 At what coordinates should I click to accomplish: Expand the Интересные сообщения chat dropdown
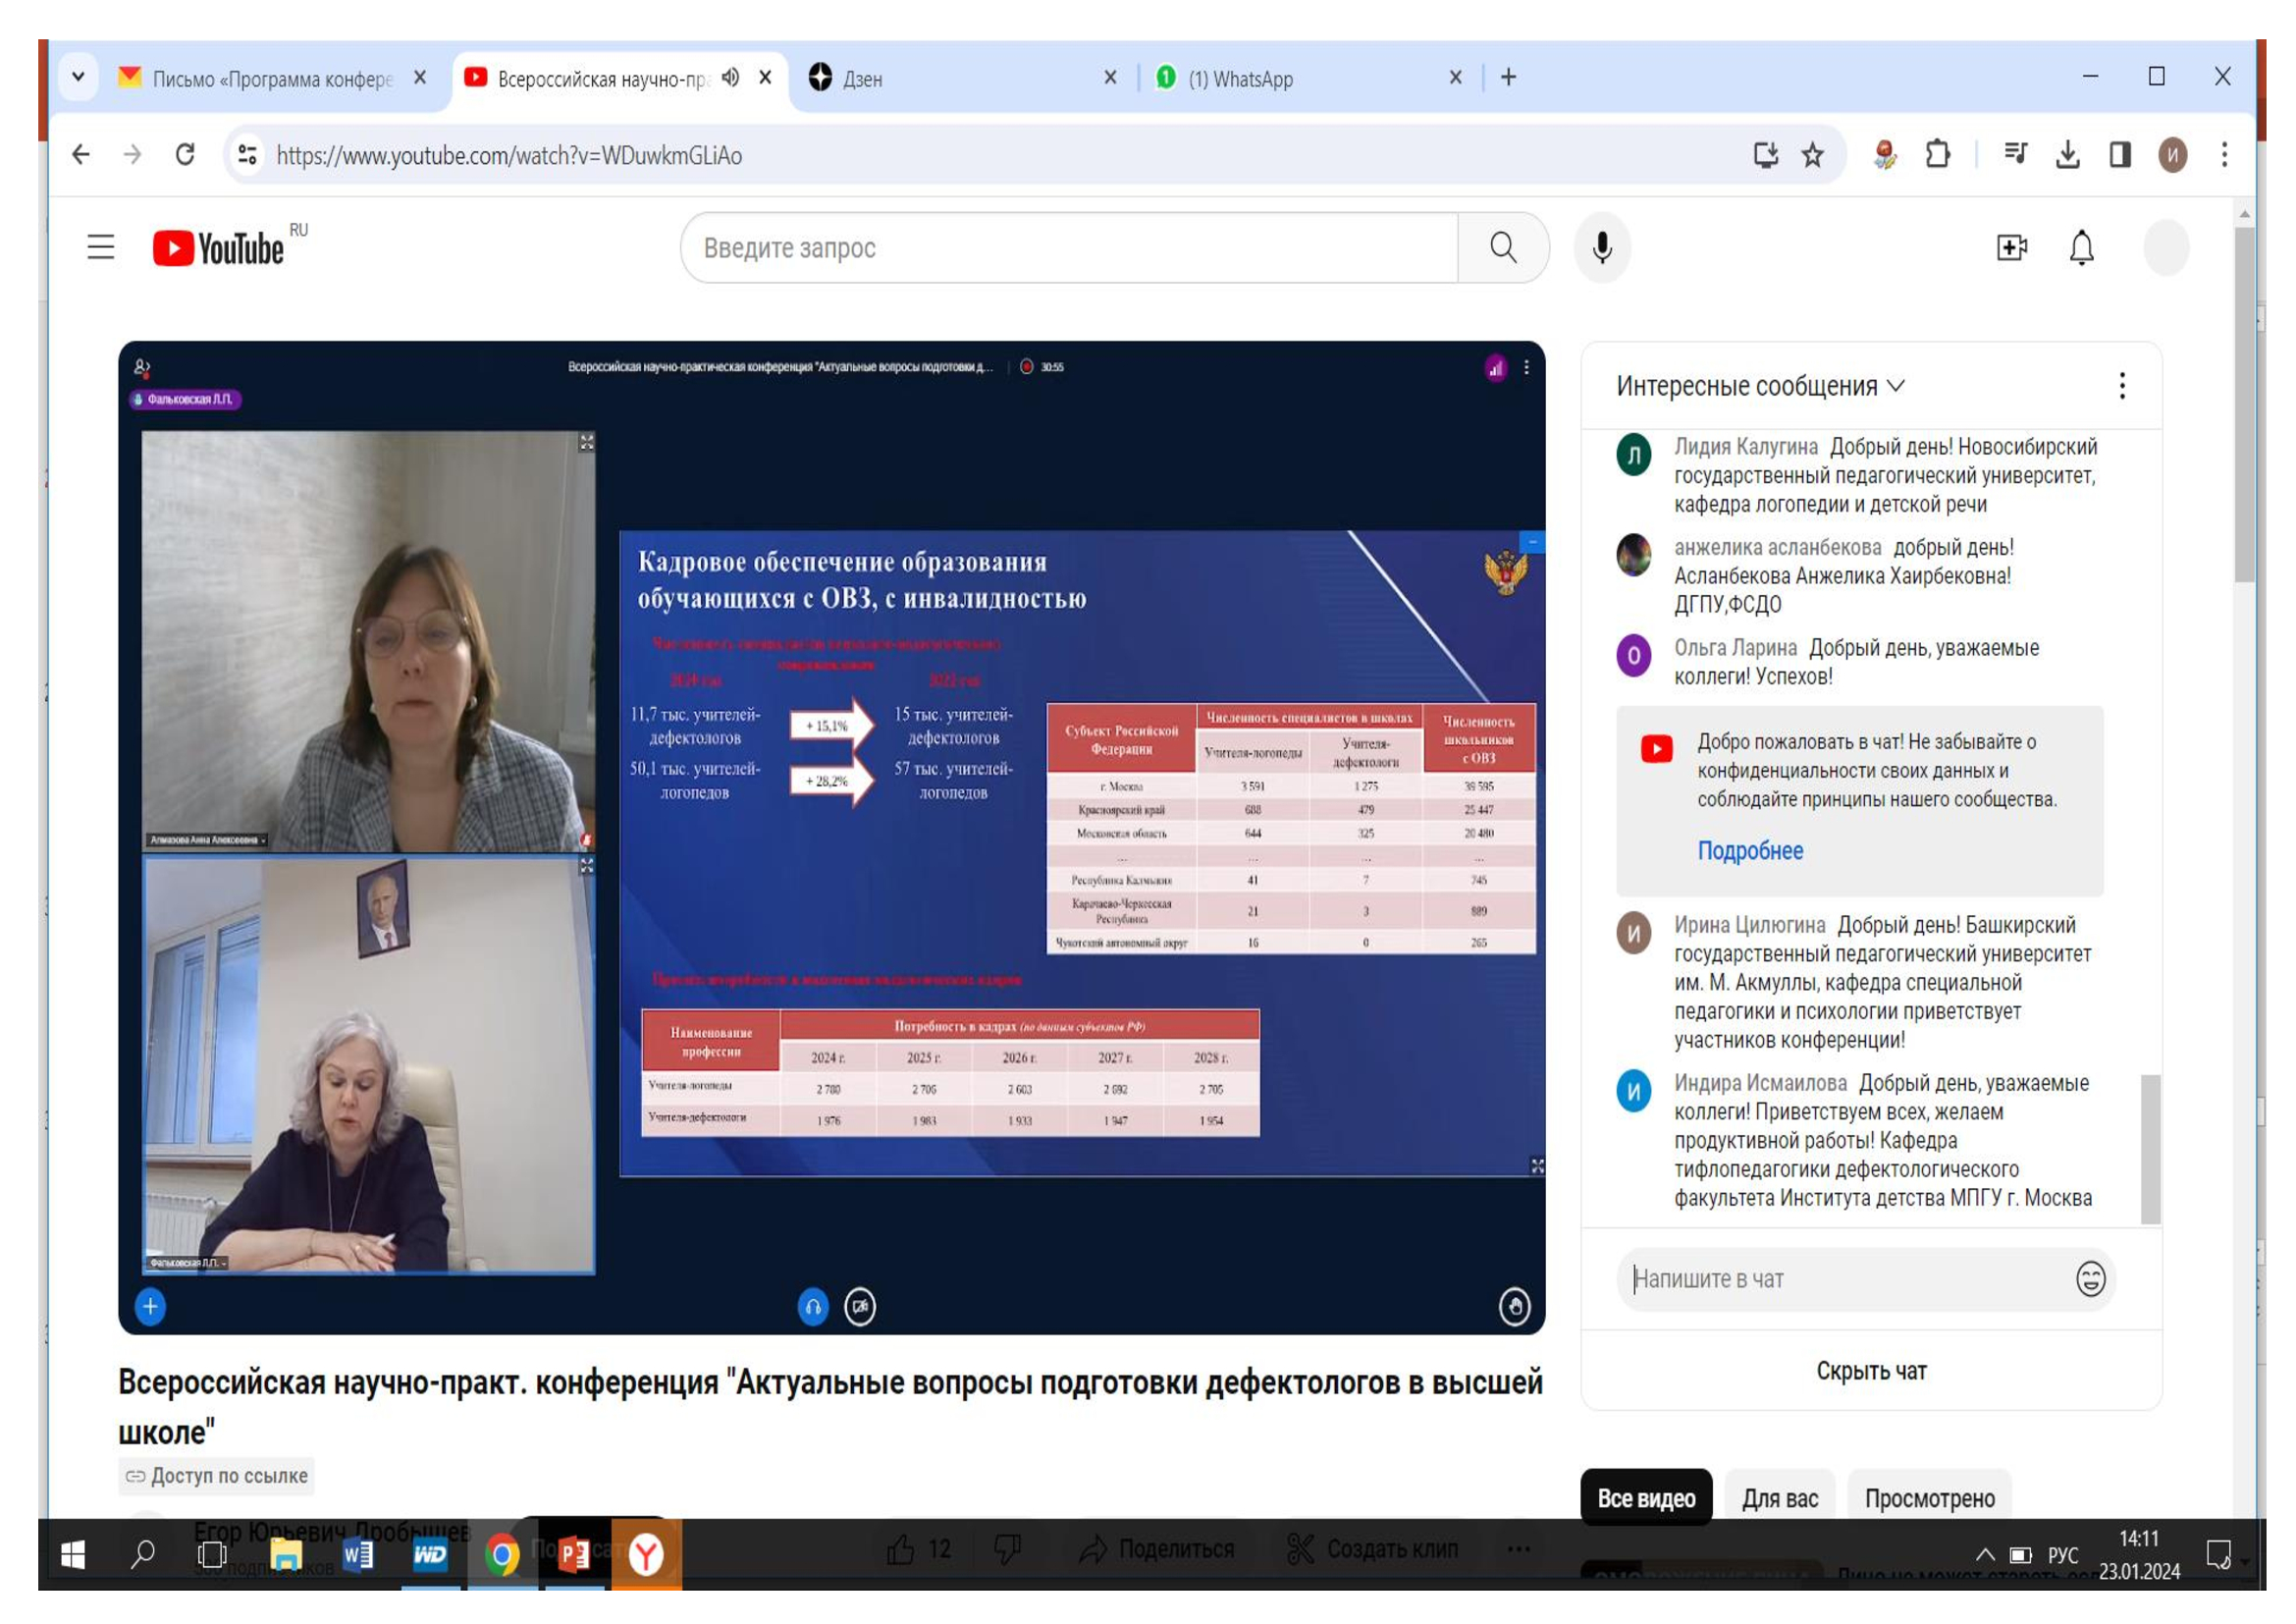[x=1760, y=386]
